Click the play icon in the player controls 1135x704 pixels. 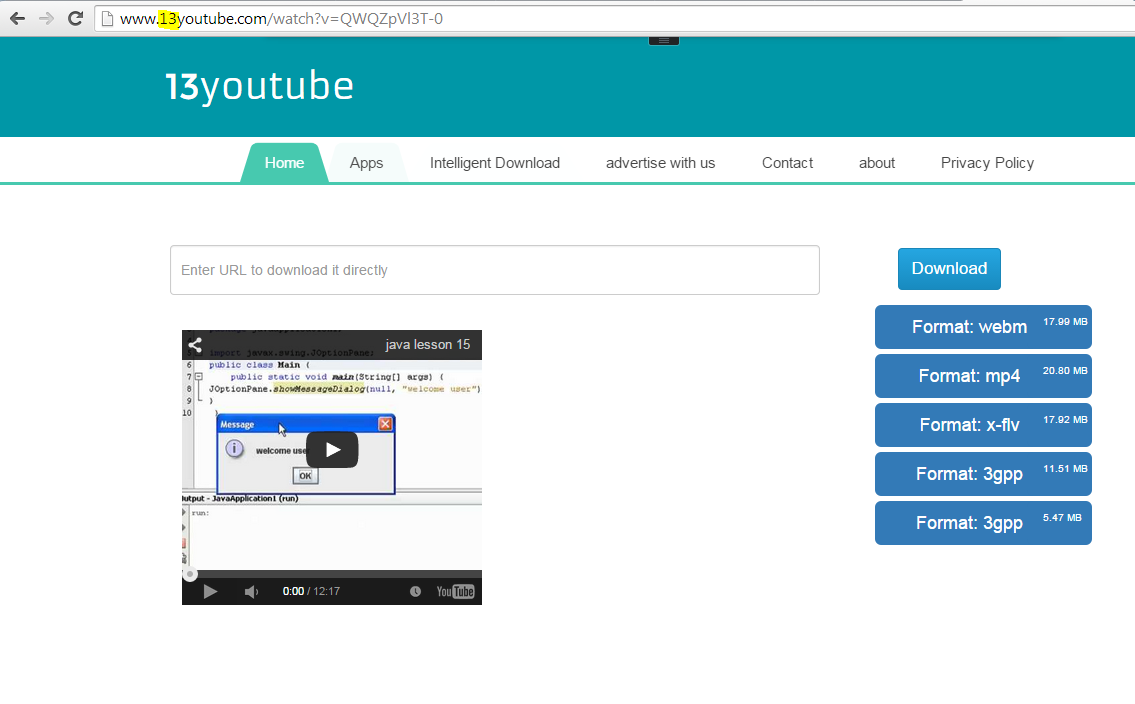click(210, 592)
